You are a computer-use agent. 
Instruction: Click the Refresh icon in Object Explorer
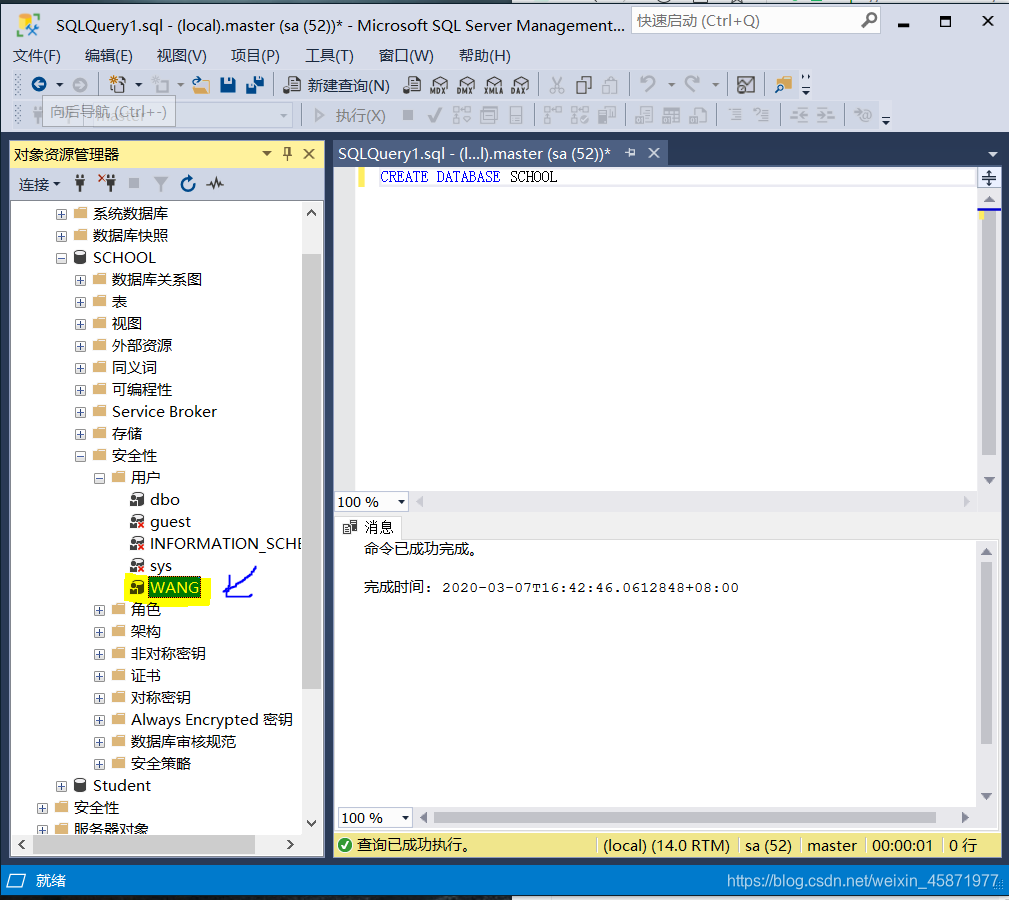tap(188, 184)
